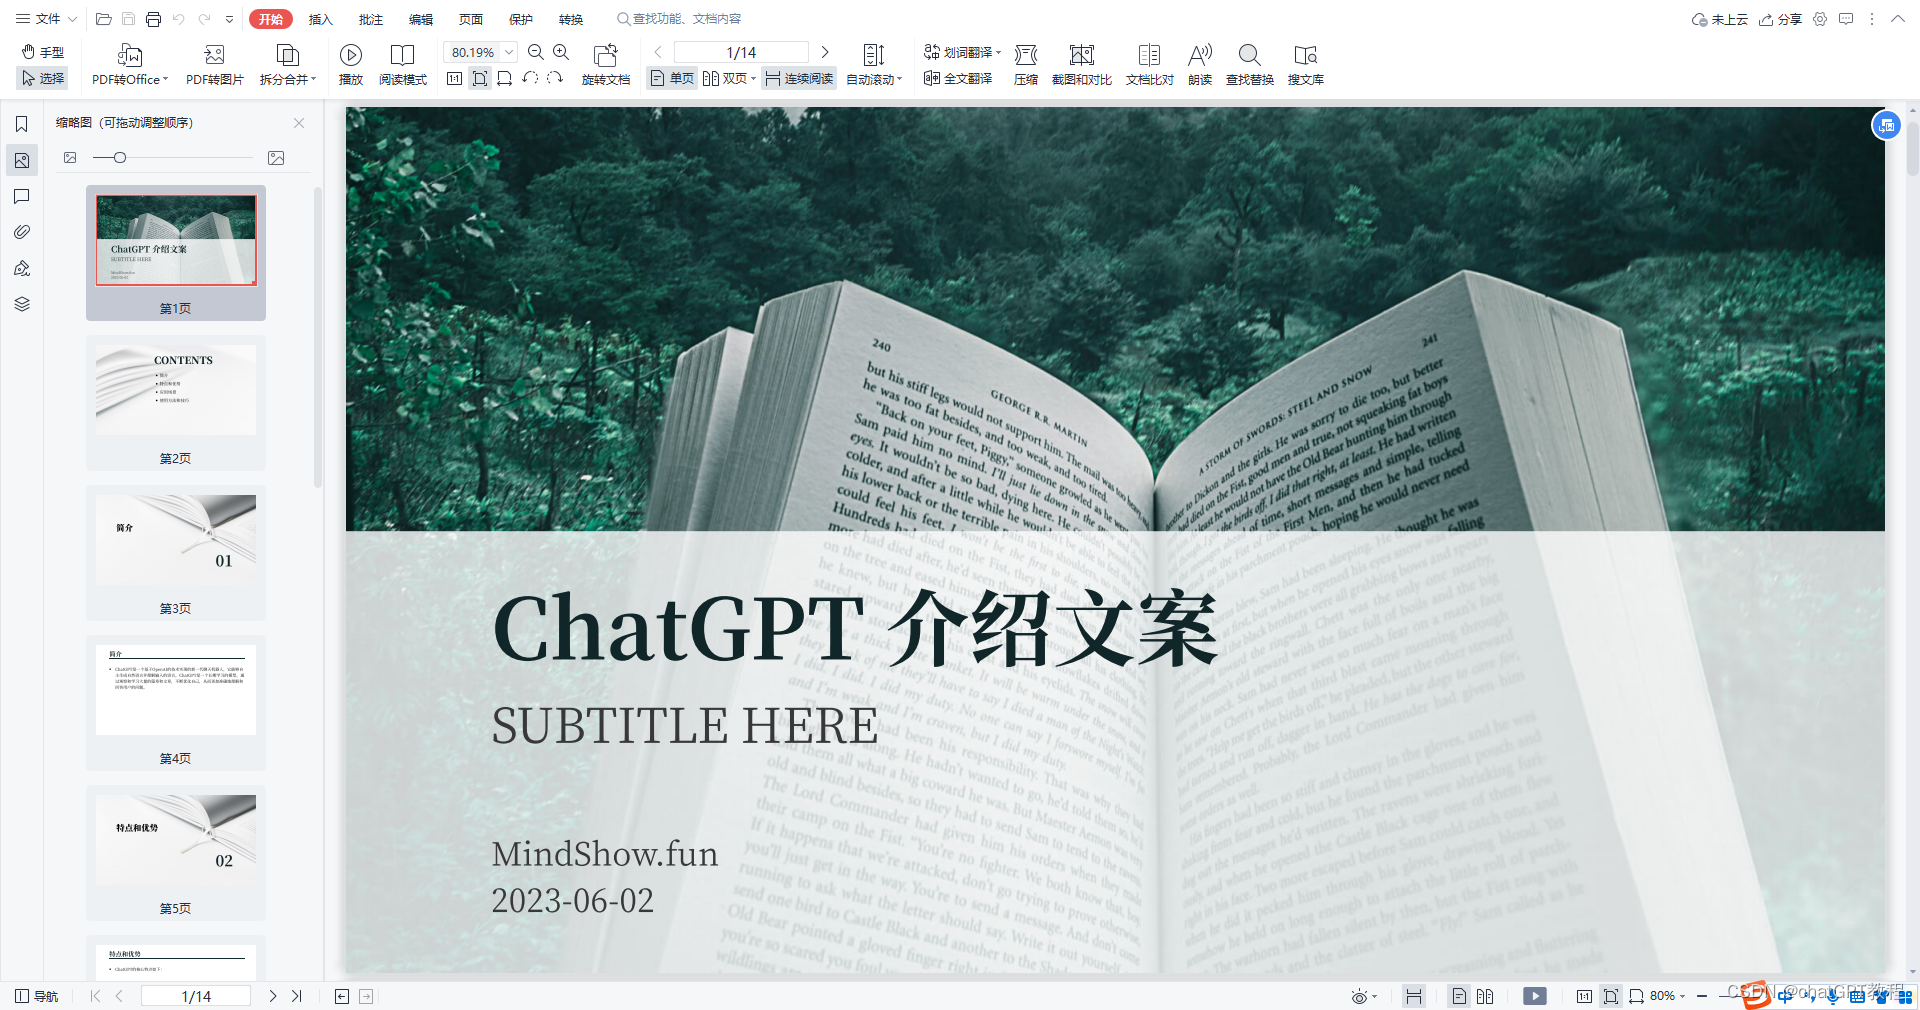Viewport: 1920px width, 1010px height.
Task: Open the 保护 (Protect) tab
Action: 520,19
